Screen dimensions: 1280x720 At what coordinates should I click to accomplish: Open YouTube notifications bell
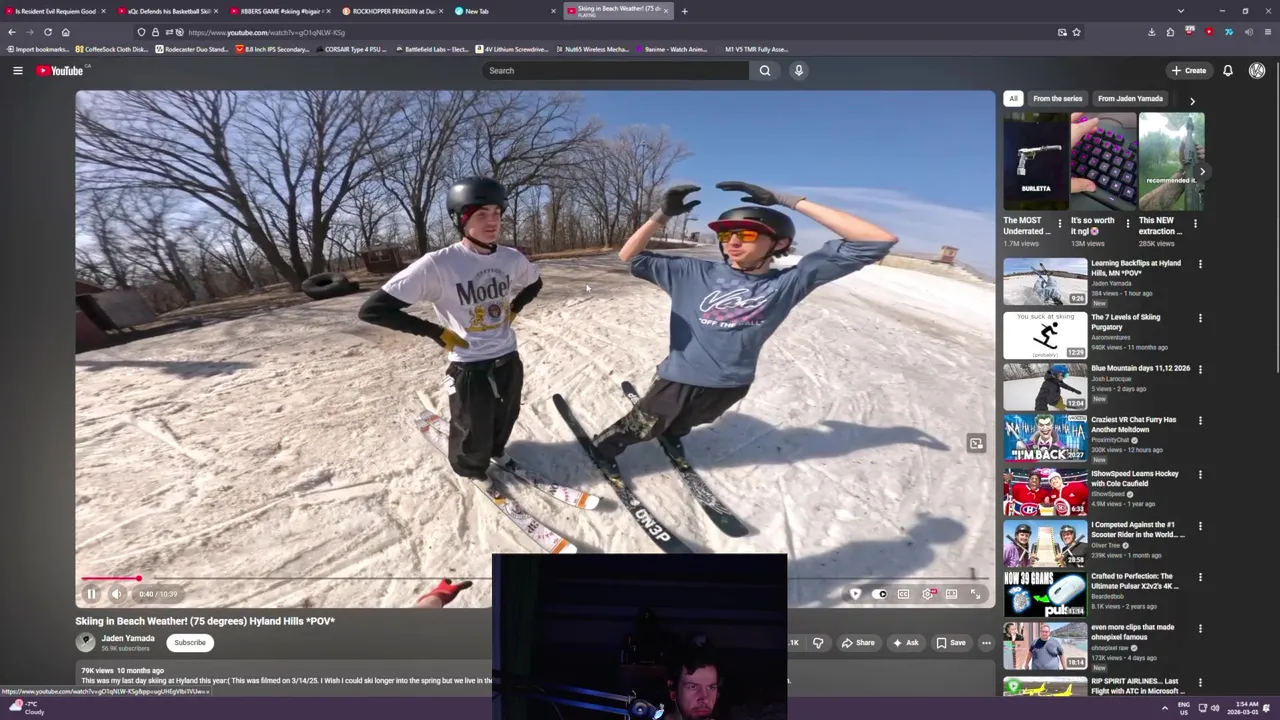1228,70
